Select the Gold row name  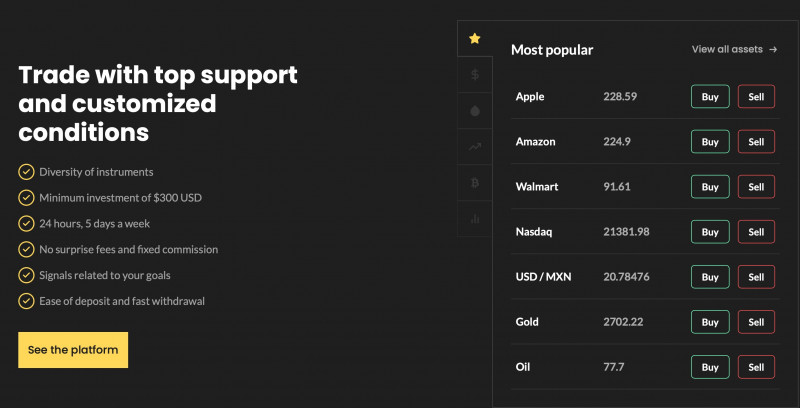pos(527,322)
